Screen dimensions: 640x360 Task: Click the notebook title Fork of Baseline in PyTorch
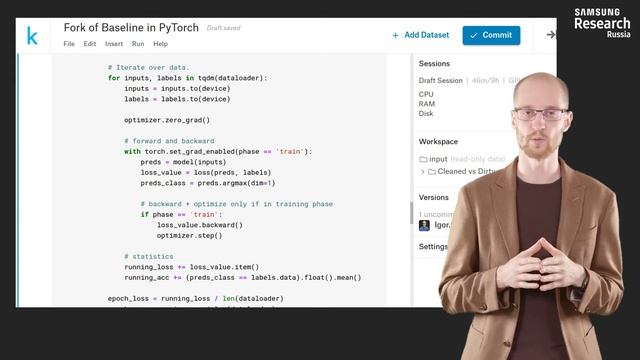coord(131,27)
